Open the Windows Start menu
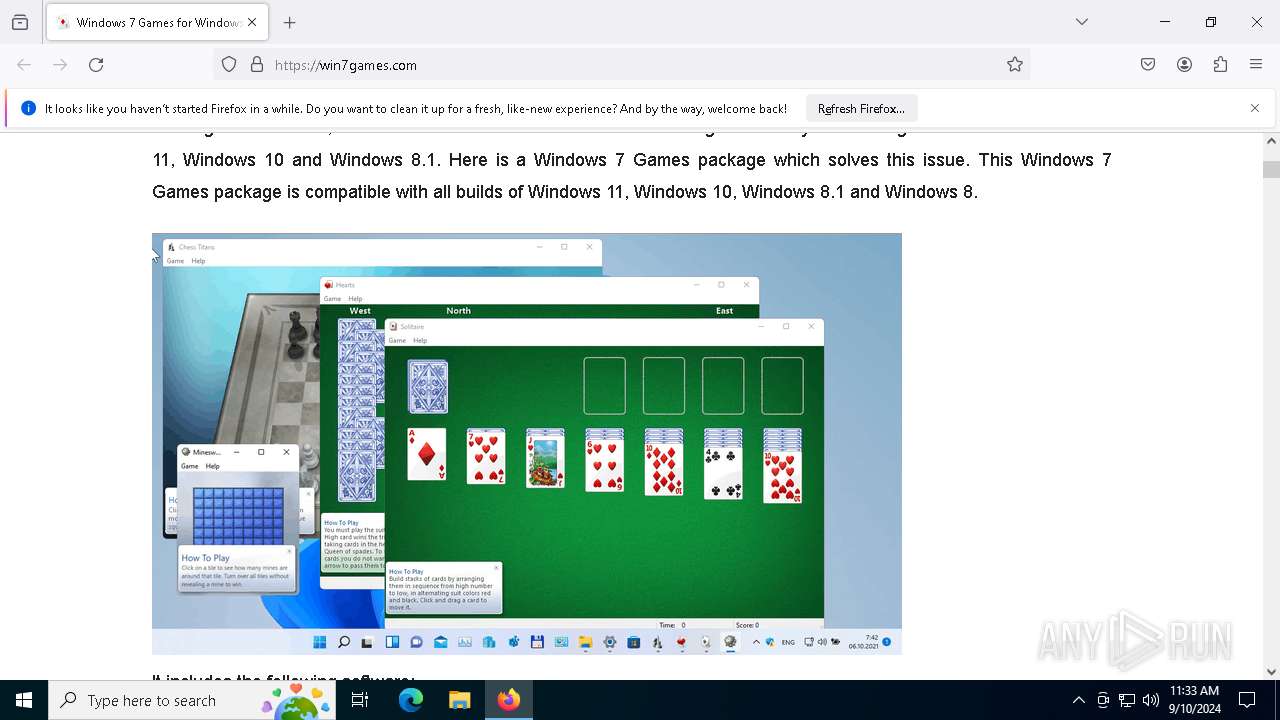The width and height of the screenshot is (1280, 720). coord(24,700)
